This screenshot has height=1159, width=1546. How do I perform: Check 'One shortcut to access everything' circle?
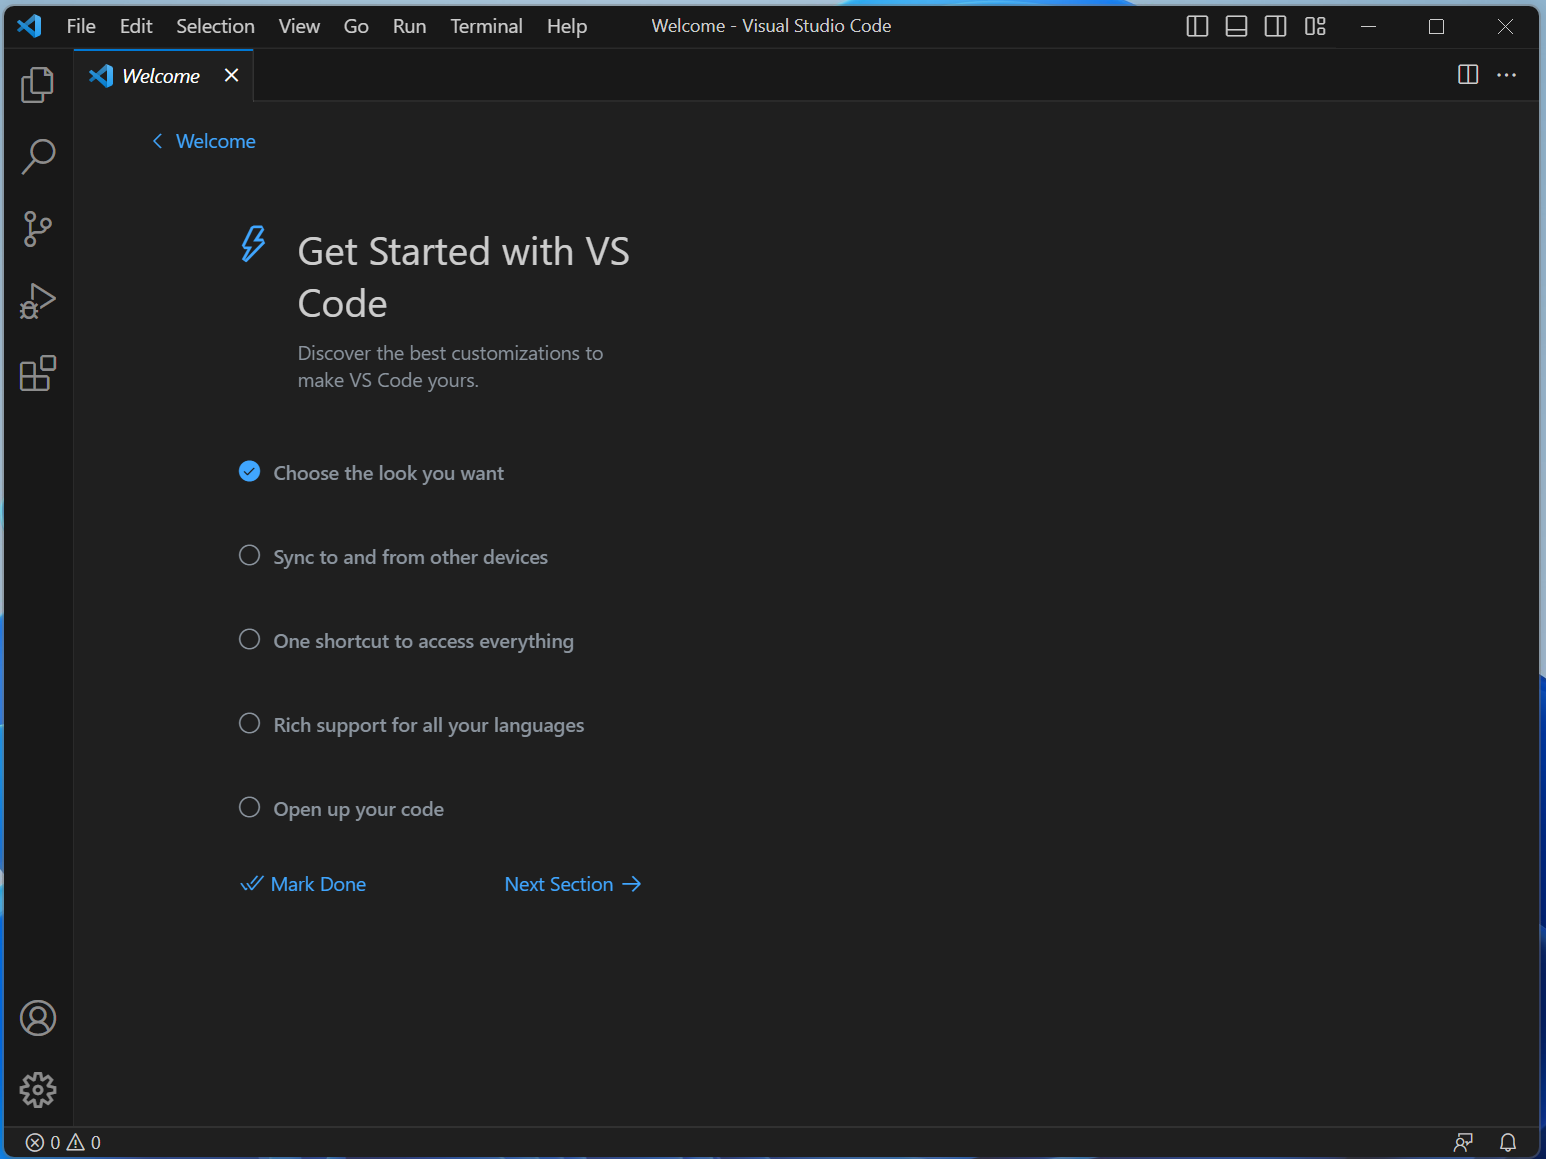click(250, 639)
